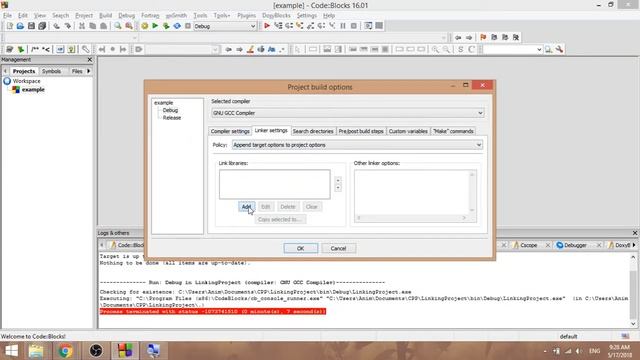Open the Cscope log tab
Image resolution: width=640 pixels, height=360 pixels.
(x=529, y=245)
